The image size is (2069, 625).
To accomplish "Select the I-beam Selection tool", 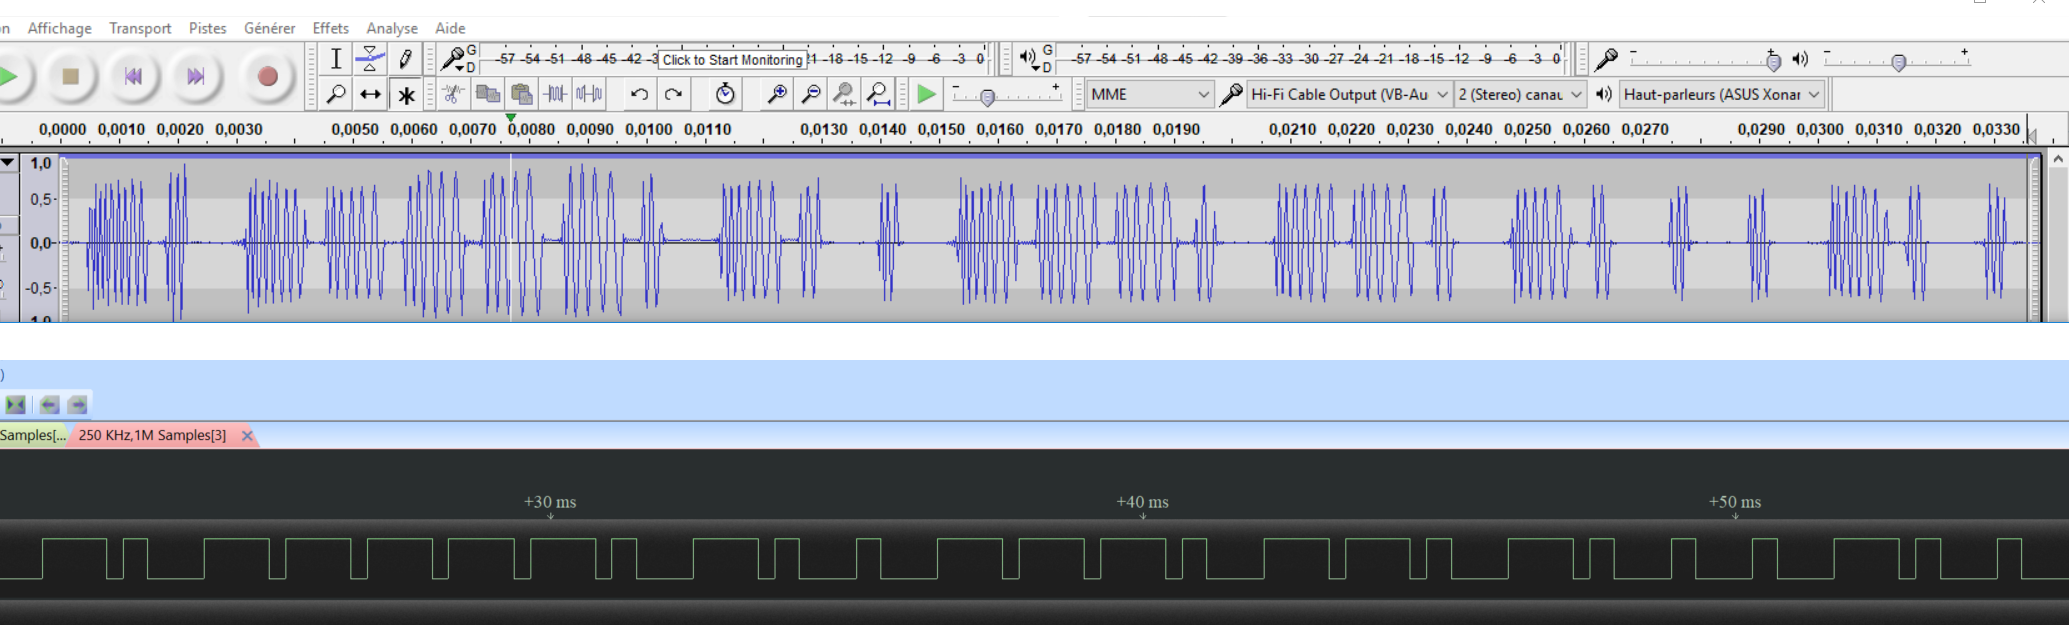I will pos(336,59).
